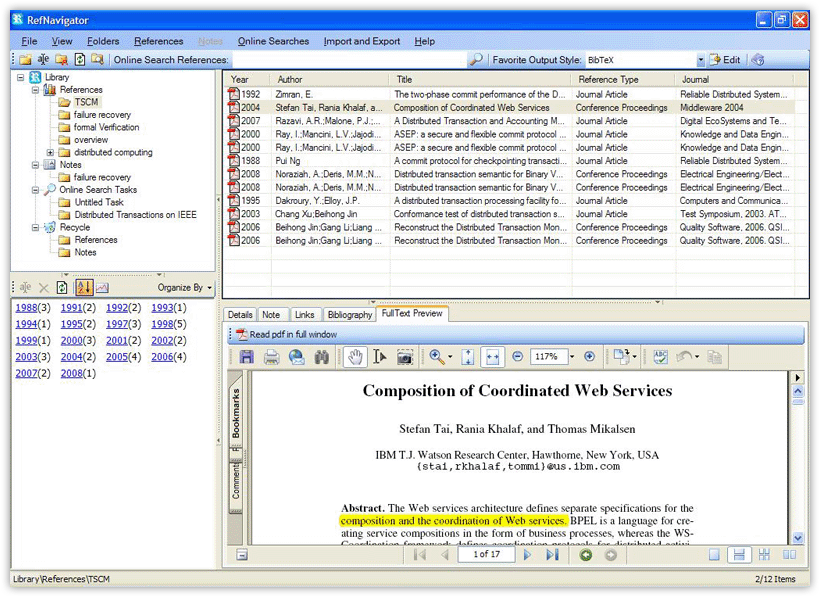This screenshot has height=597, width=820.
Task: Click the new folder icon in main toolbar
Action: (x=25, y=60)
